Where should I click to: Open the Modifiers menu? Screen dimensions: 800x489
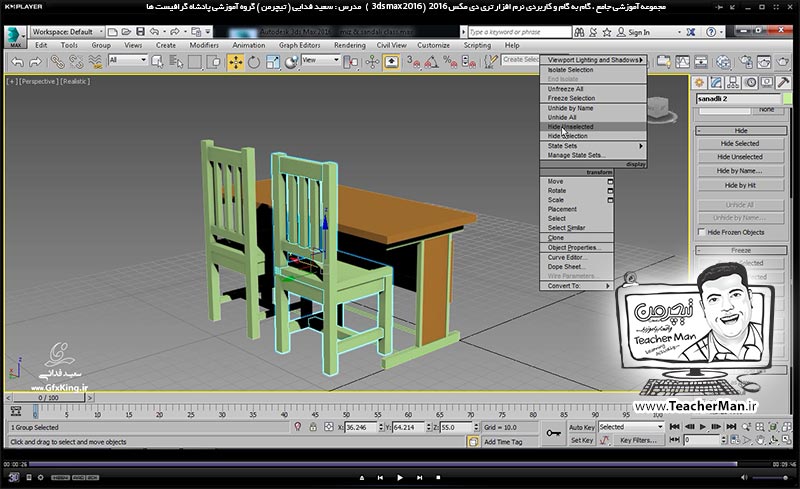click(204, 45)
